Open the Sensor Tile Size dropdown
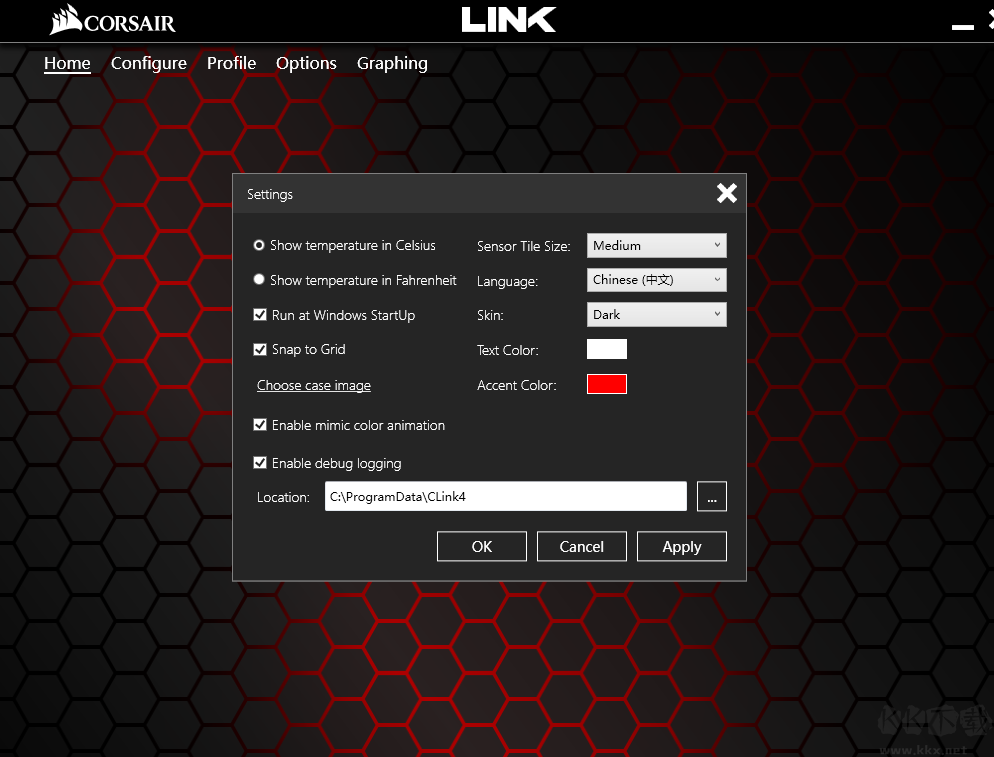994x757 pixels. (656, 245)
